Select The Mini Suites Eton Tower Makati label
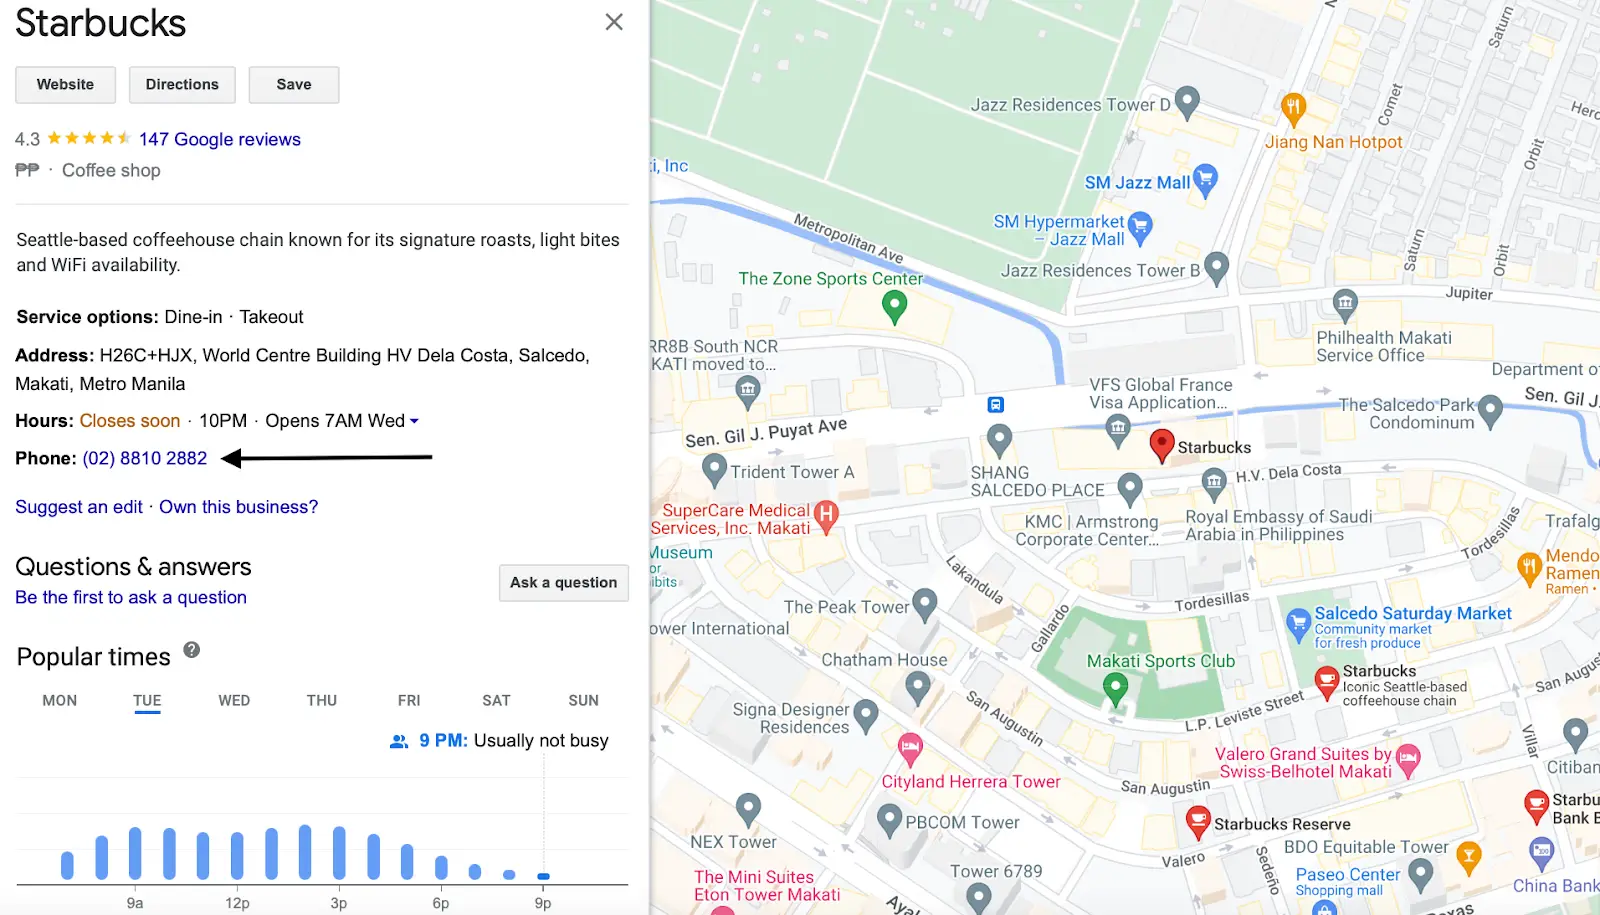 pos(767,886)
